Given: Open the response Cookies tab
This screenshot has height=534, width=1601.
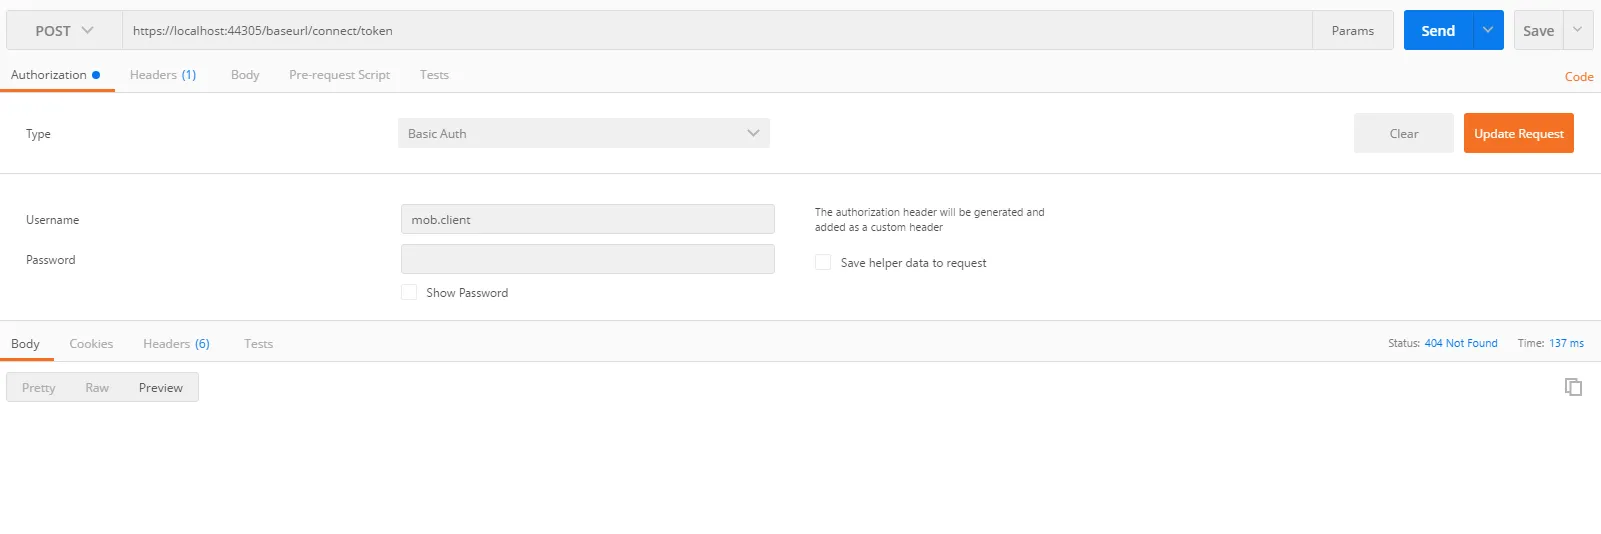Looking at the screenshot, I should tap(91, 344).
